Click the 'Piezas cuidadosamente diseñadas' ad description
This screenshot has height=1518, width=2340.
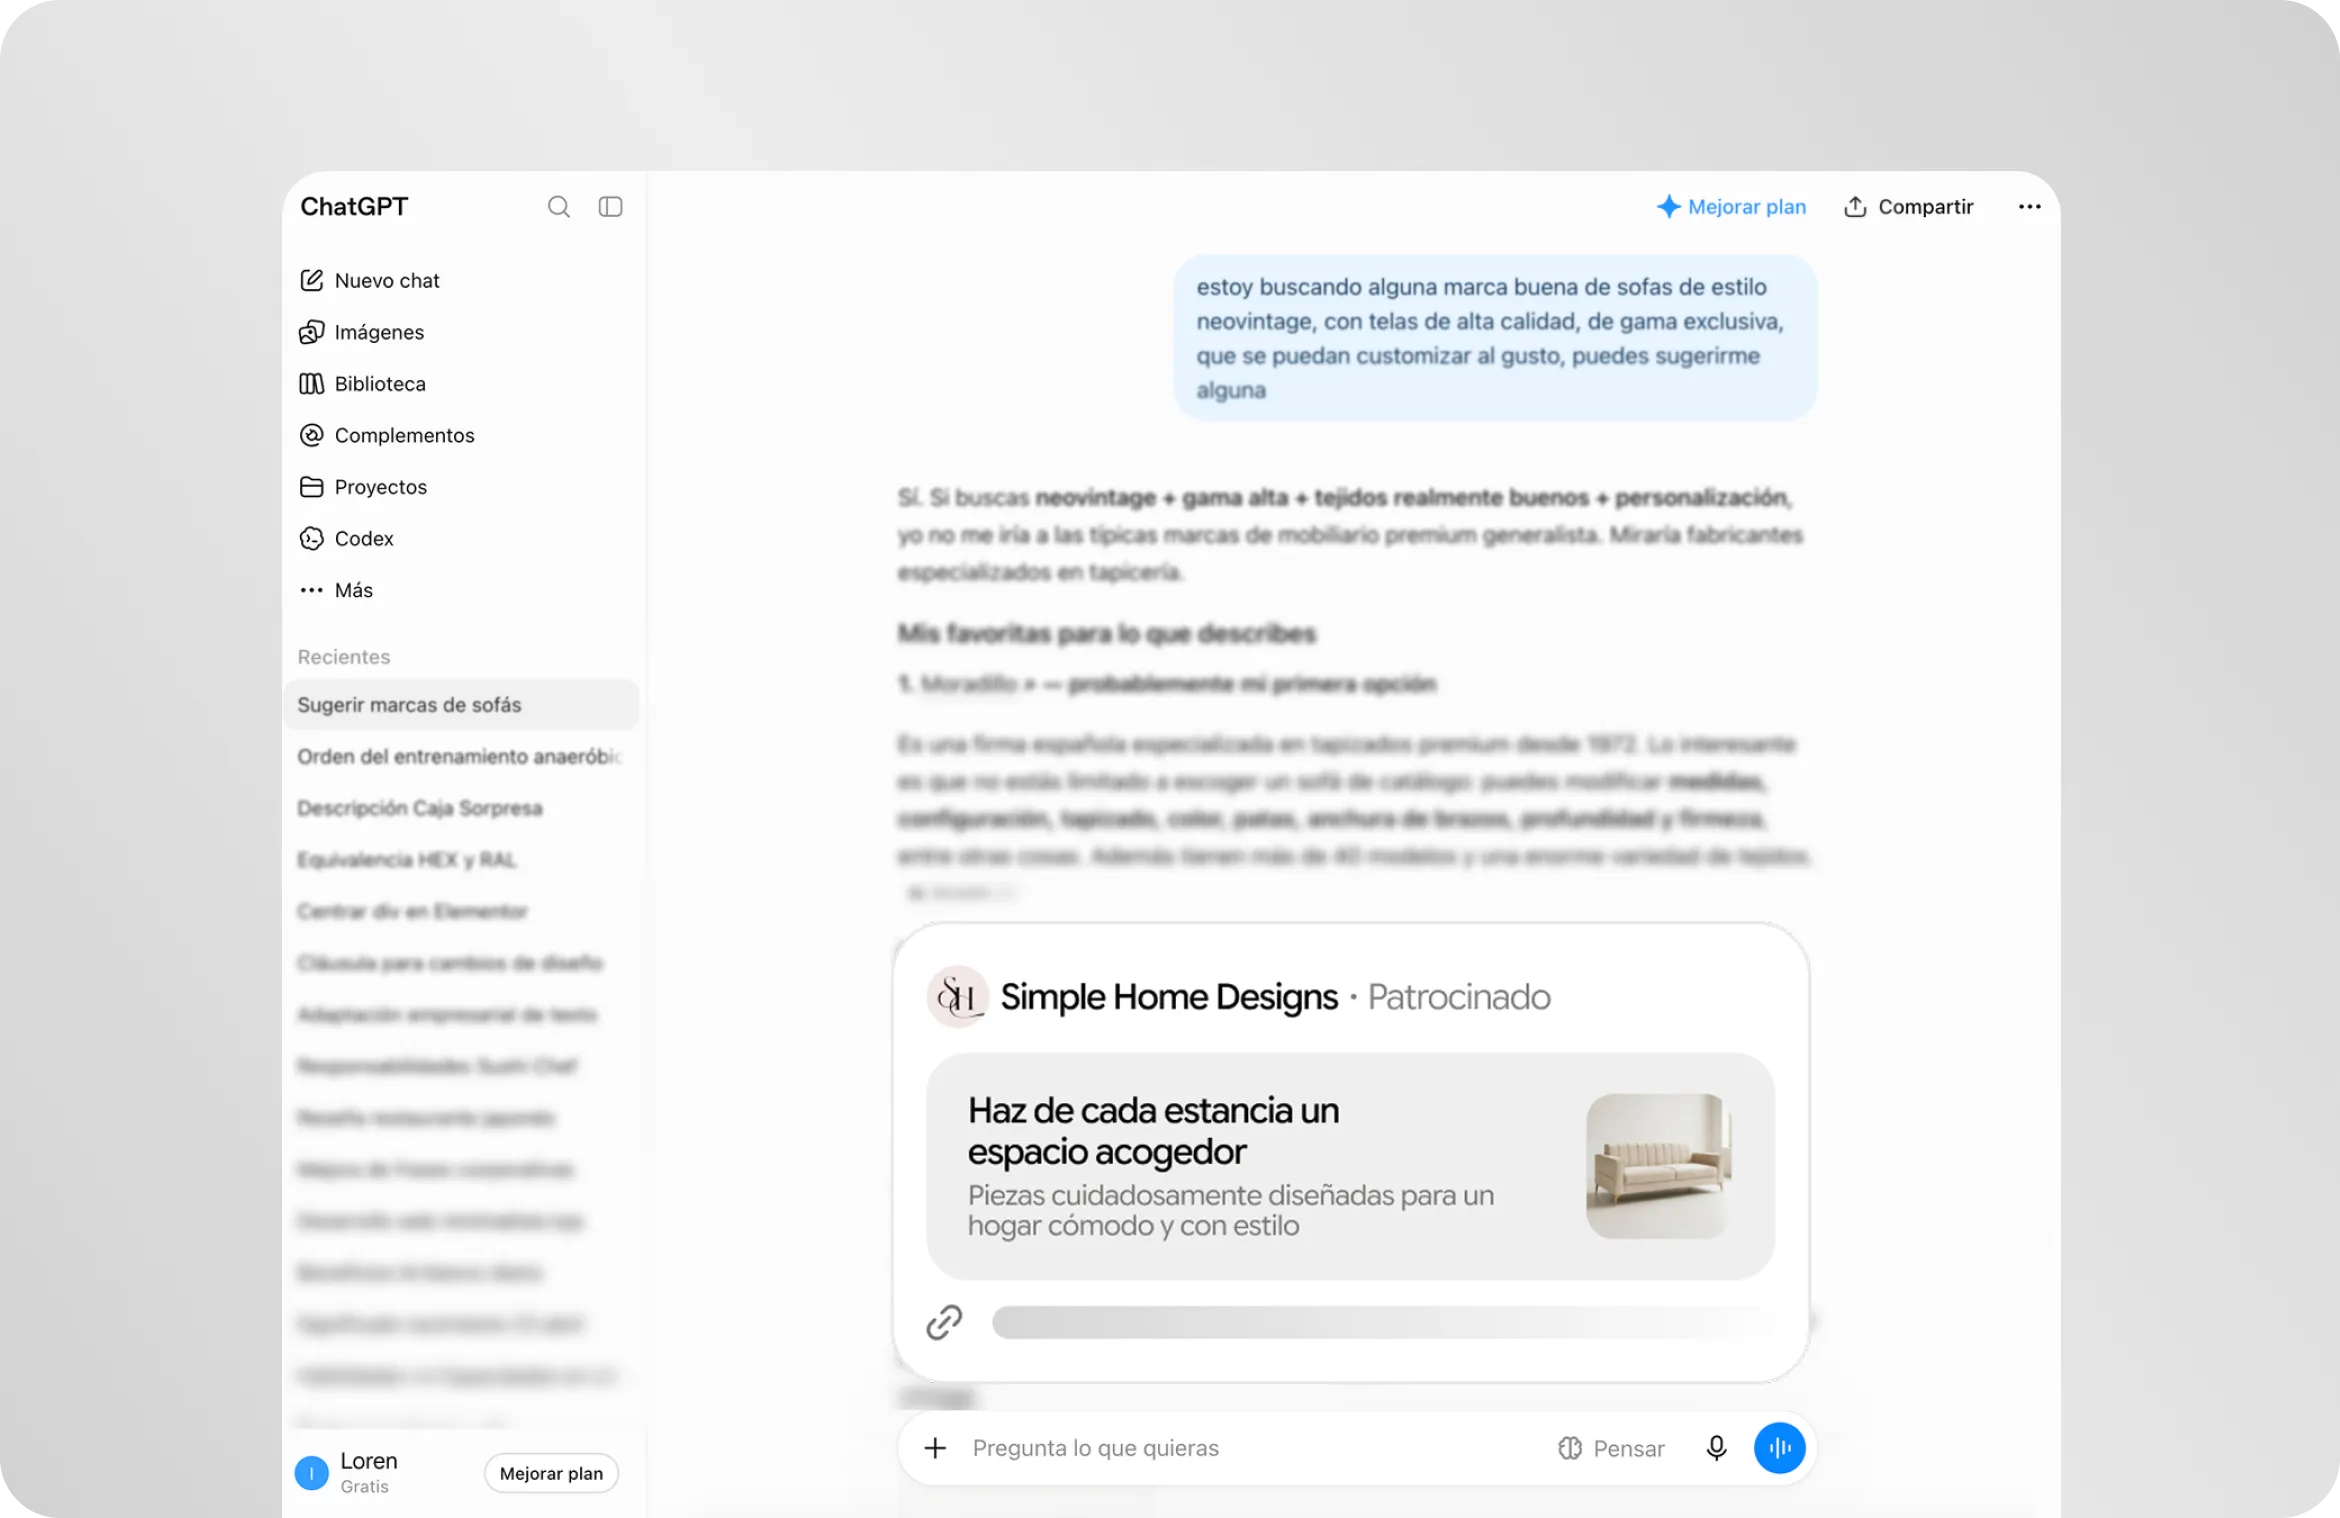click(x=1231, y=1210)
